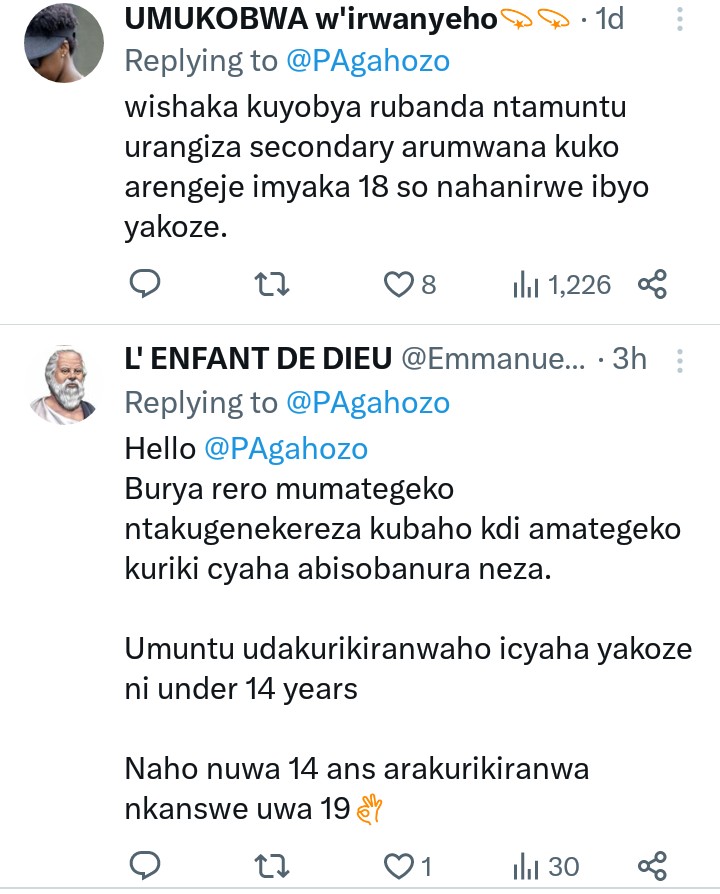Viewport: 720px width, 894px height.
Task: View analytics showing 30 views
Action: click(x=524, y=866)
